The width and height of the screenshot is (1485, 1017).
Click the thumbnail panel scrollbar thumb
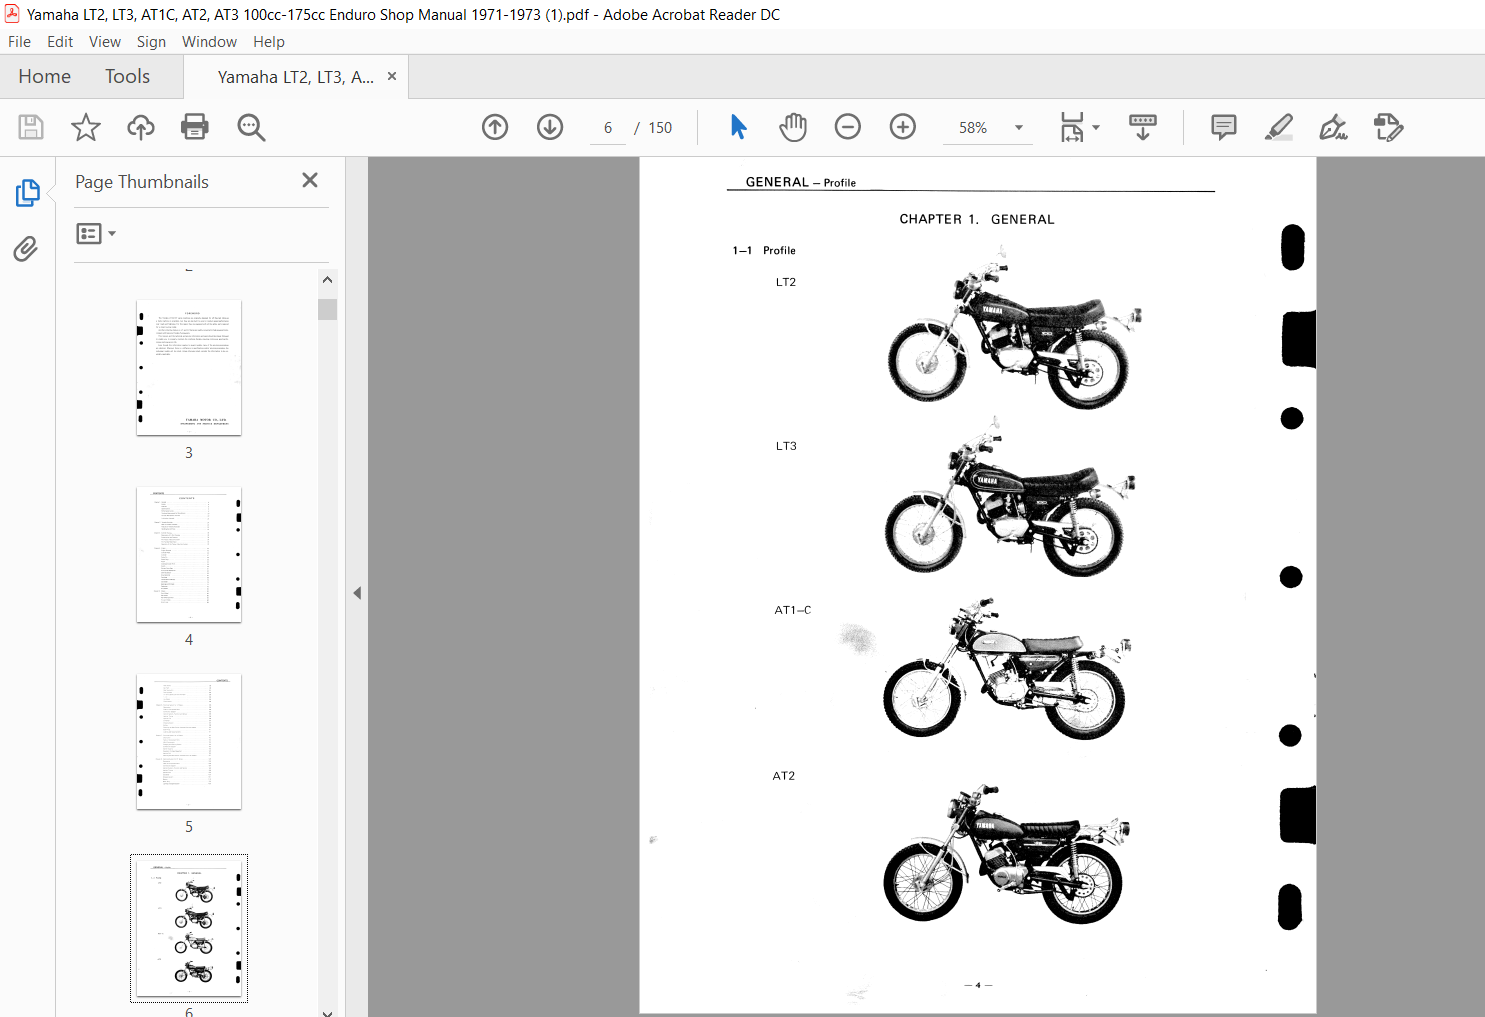(327, 309)
